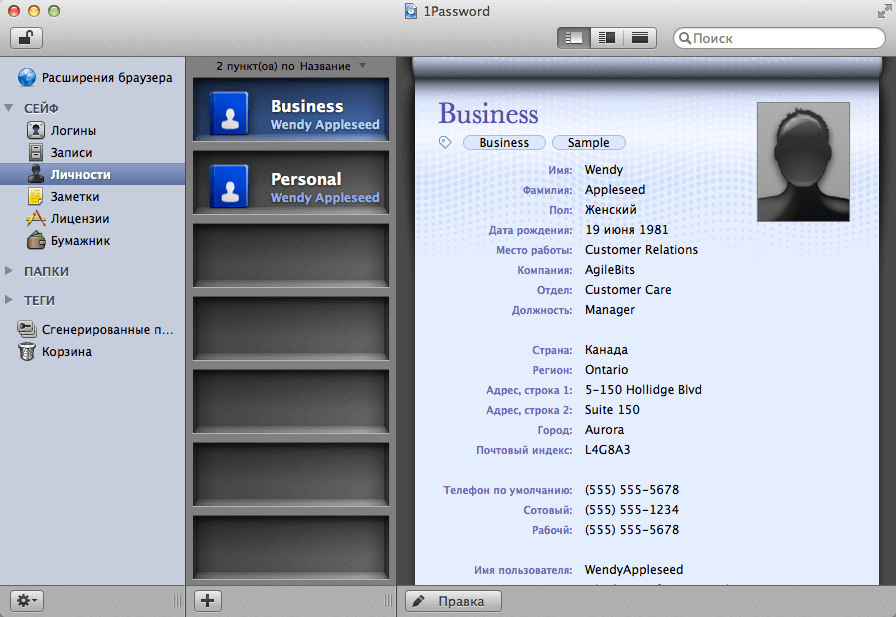Image resolution: width=896 pixels, height=617 pixels.
Task: Click the name value Wendy
Action: pos(603,170)
